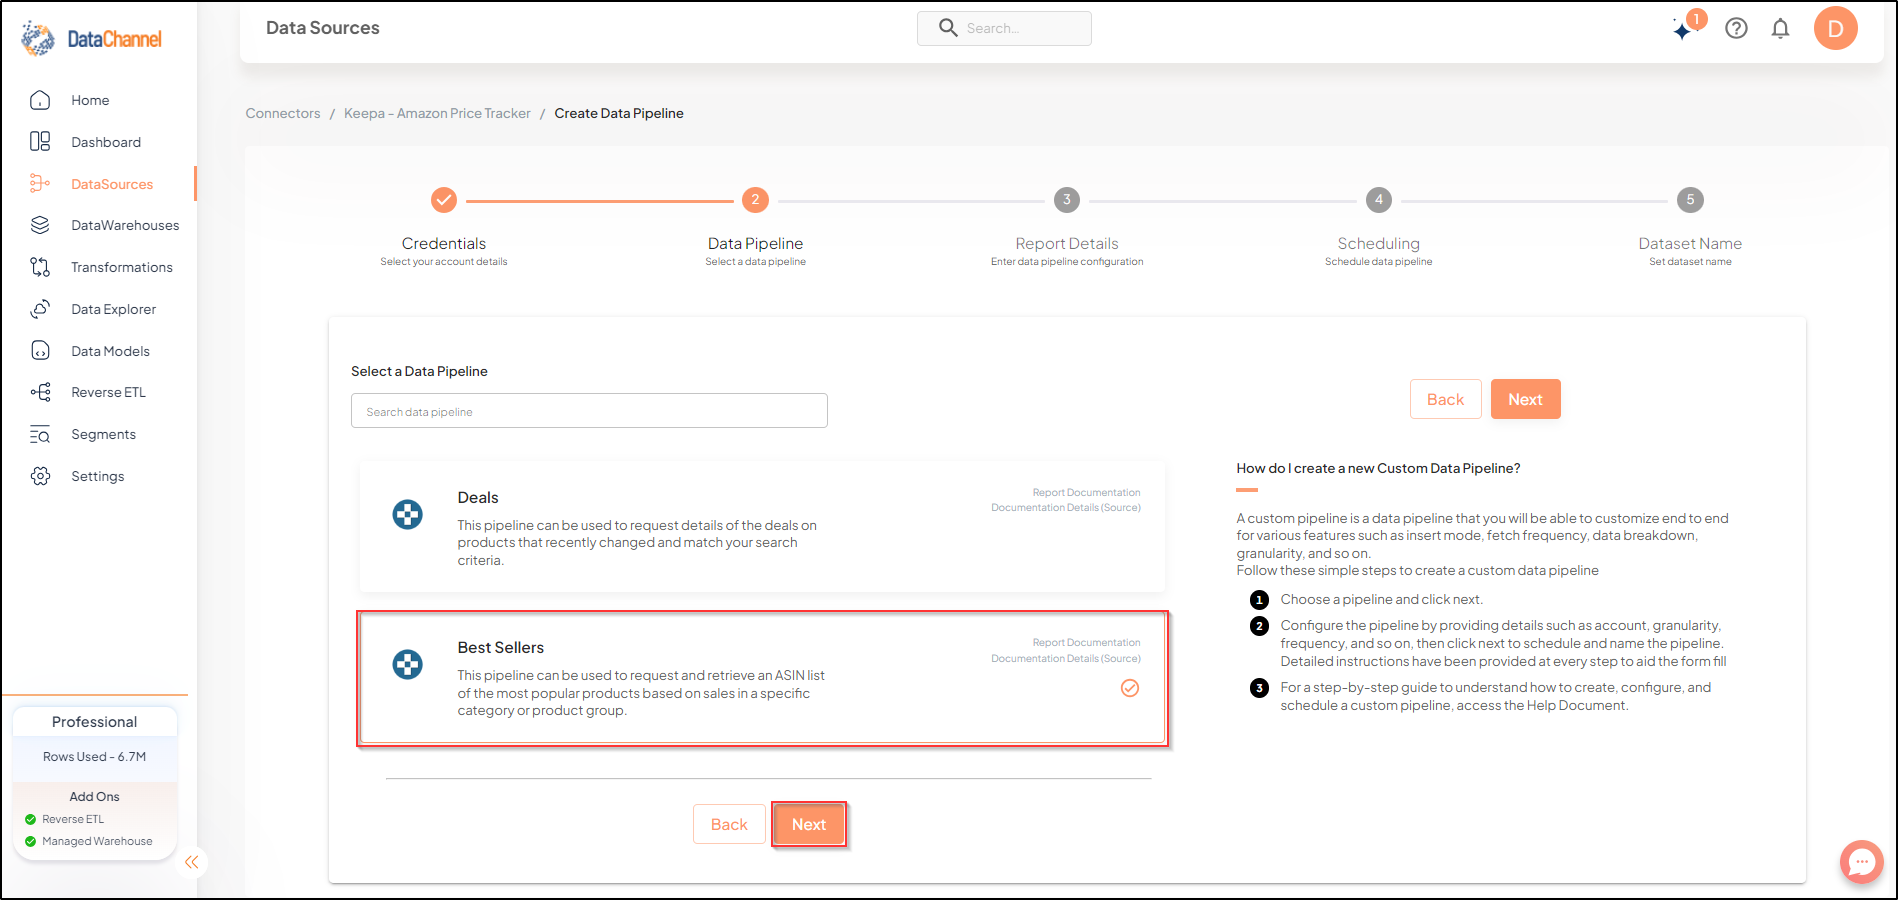
Task: Click the upper Back button
Action: (1445, 399)
